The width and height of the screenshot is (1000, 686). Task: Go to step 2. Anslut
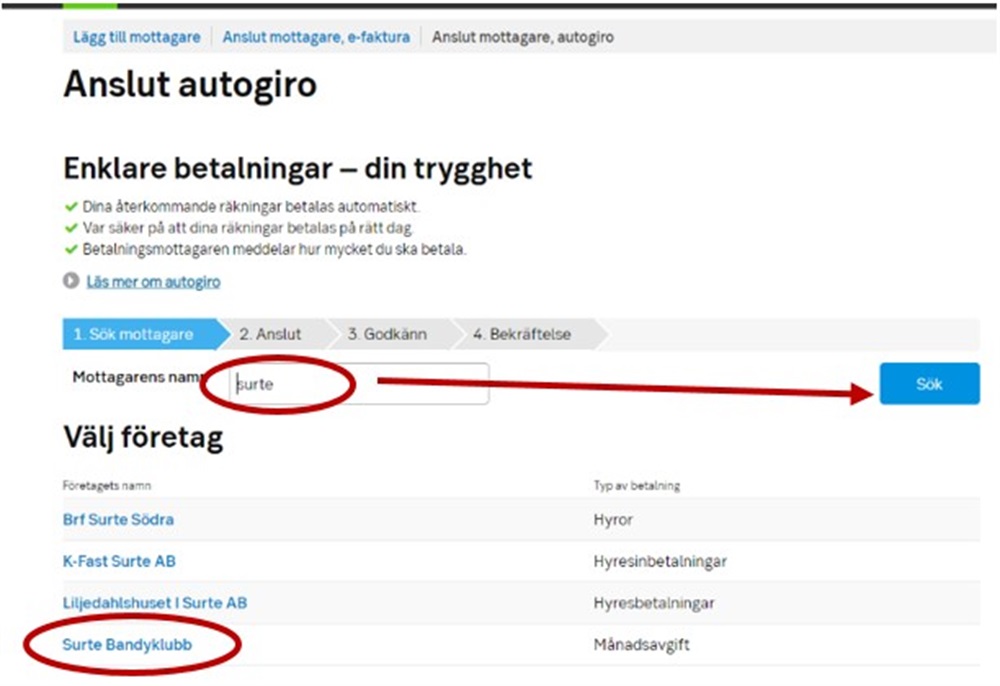pyautogui.click(x=270, y=334)
